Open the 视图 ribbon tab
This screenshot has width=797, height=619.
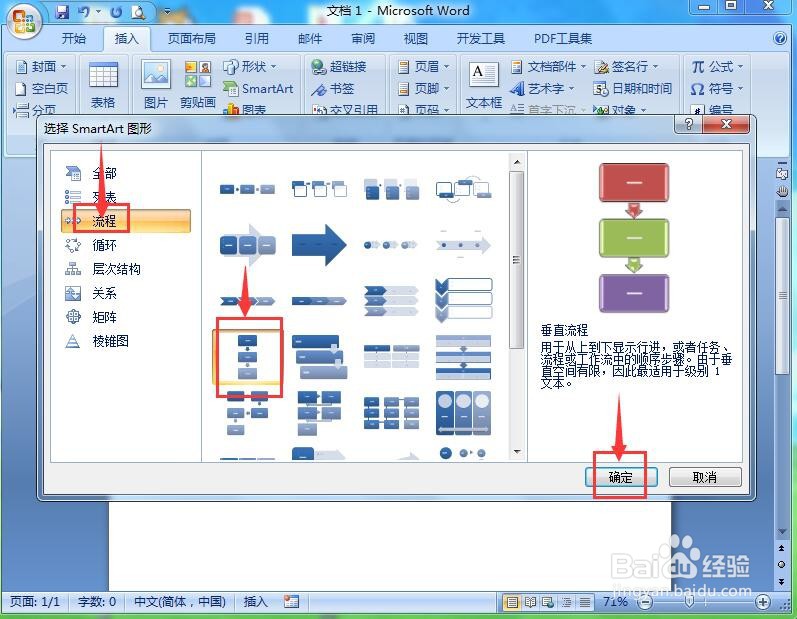pos(416,39)
